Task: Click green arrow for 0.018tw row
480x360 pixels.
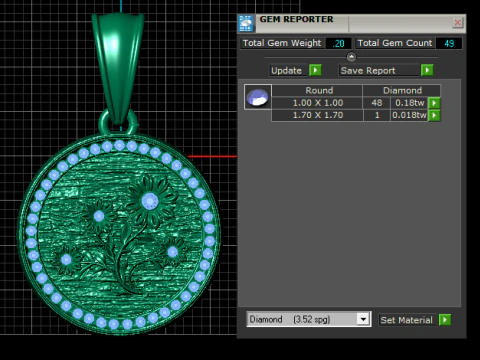Action: (x=434, y=115)
